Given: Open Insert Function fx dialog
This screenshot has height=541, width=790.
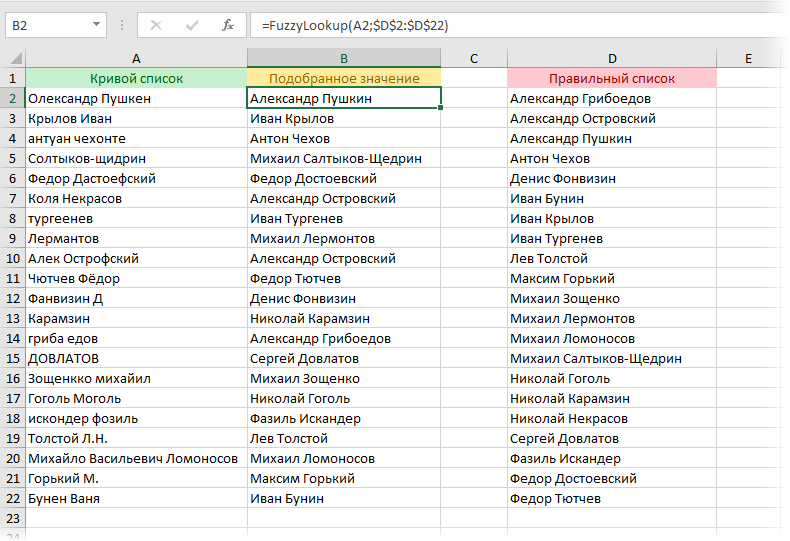Looking at the screenshot, I should coord(228,25).
